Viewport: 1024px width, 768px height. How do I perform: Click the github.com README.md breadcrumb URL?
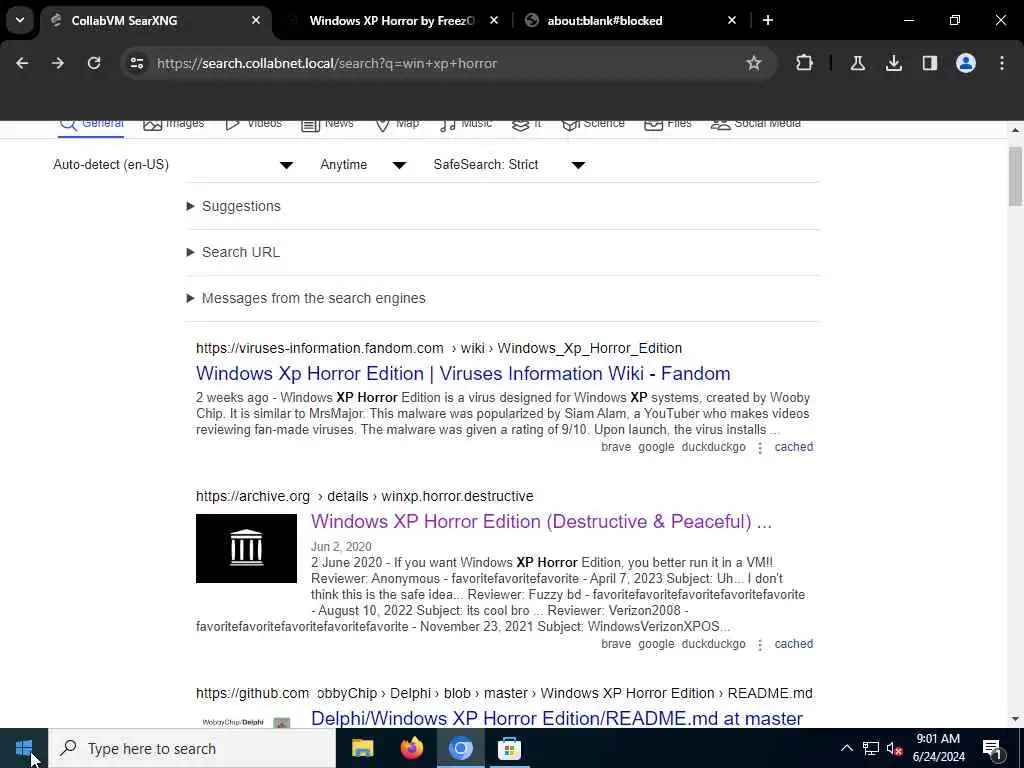tap(504, 694)
